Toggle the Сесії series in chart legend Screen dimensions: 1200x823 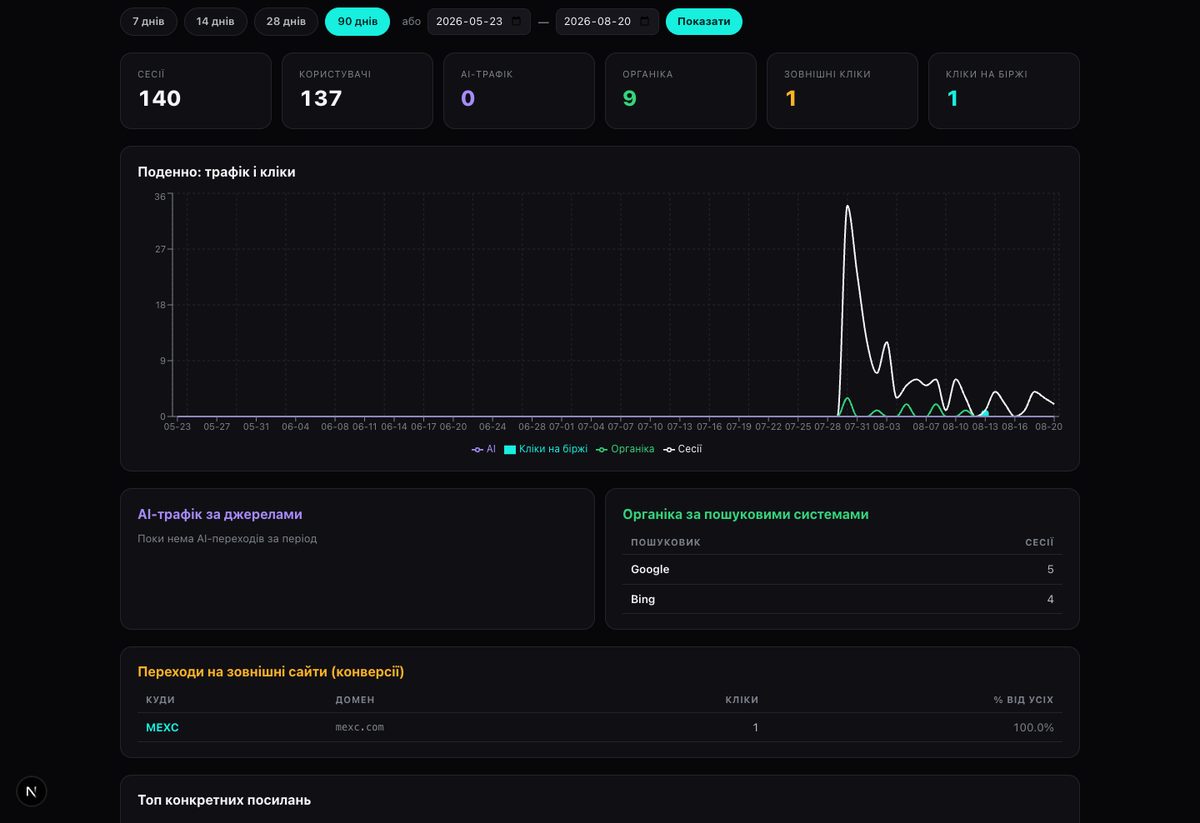pos(682,449)
